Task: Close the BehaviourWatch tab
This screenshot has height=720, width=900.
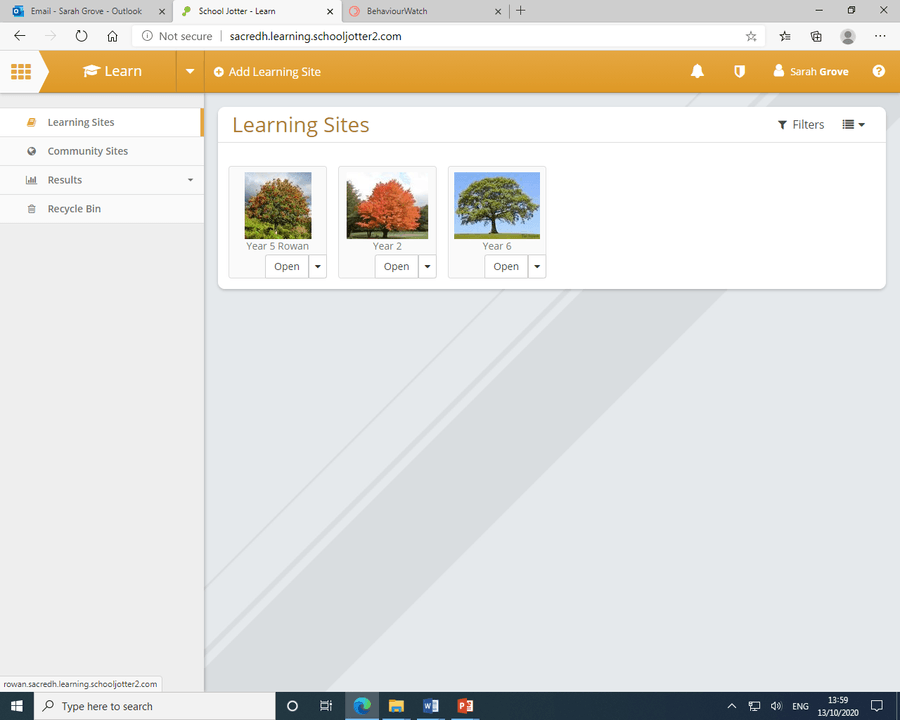Action: tap(498, 11)
